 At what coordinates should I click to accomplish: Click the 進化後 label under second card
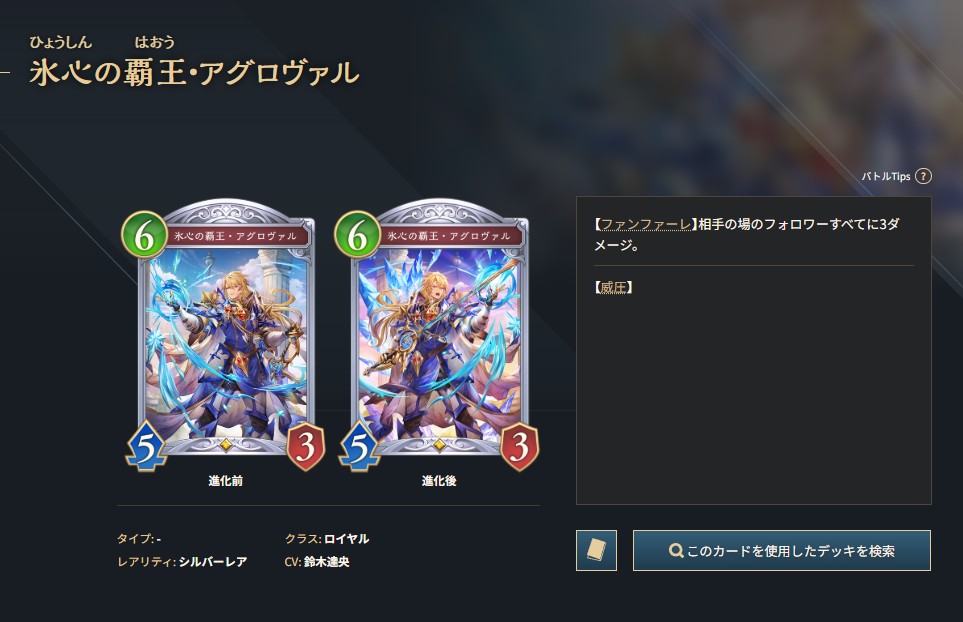[439, 481]
